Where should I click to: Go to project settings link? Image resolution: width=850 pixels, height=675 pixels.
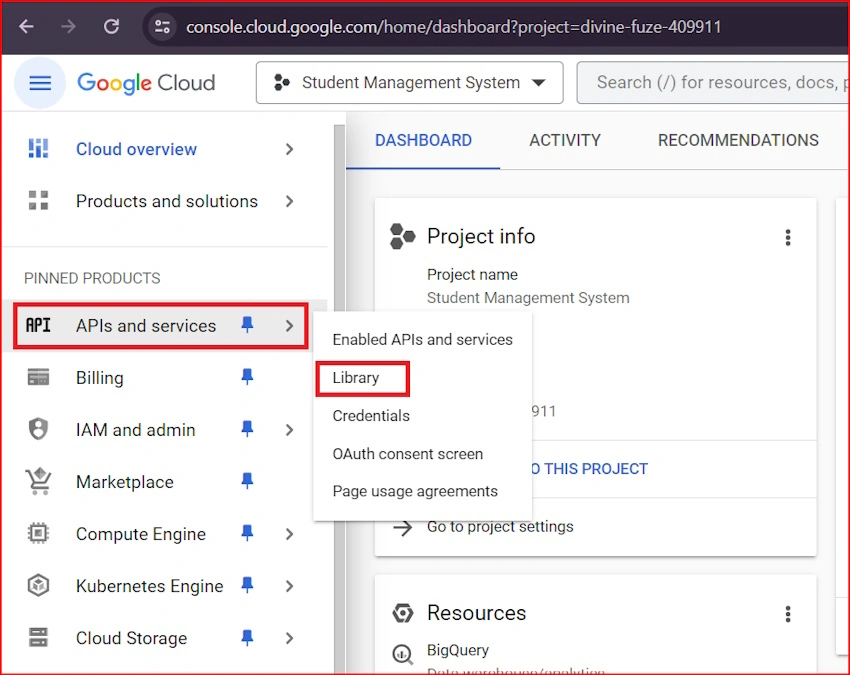coord(500,526)
